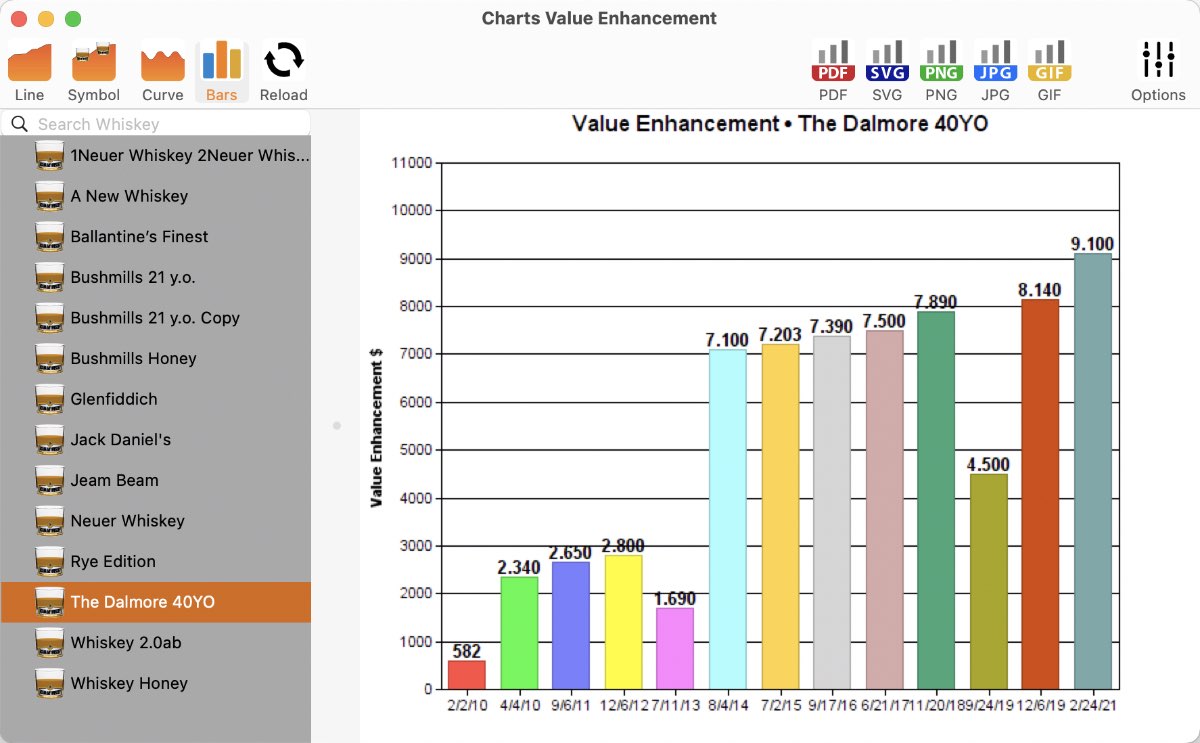Viewport: 1200px width, 743px height.
Task: Export chart as GIF
Action: pos(1049,72)
